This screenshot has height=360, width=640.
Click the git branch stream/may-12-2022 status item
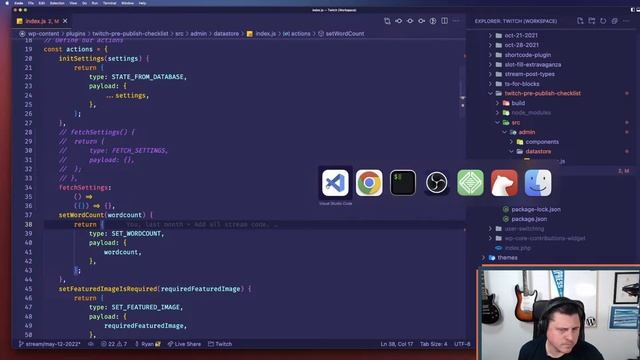coord(49,344)
